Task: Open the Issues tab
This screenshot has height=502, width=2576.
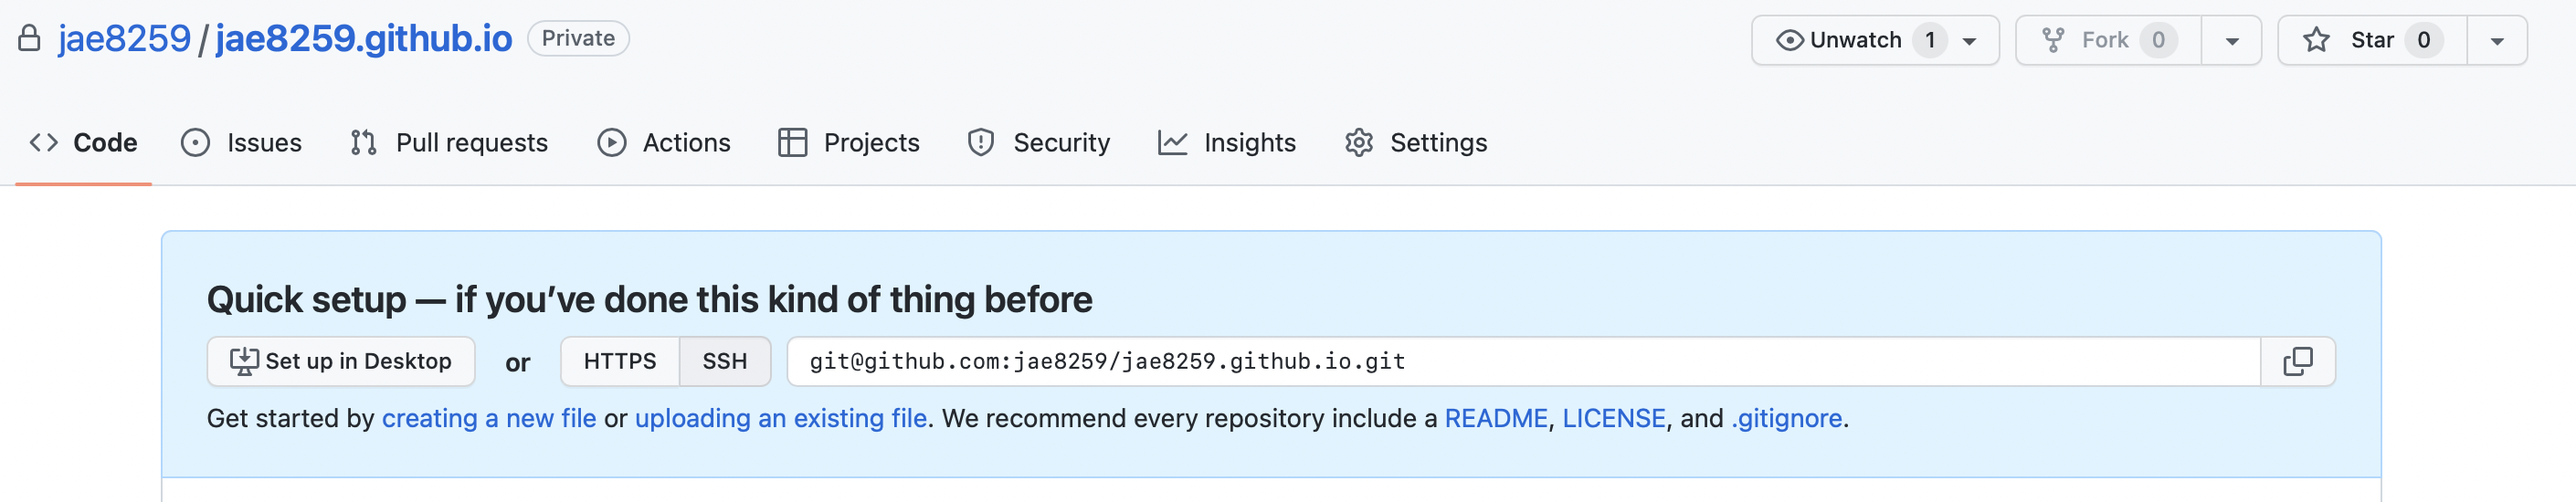Action: [241, 143]
